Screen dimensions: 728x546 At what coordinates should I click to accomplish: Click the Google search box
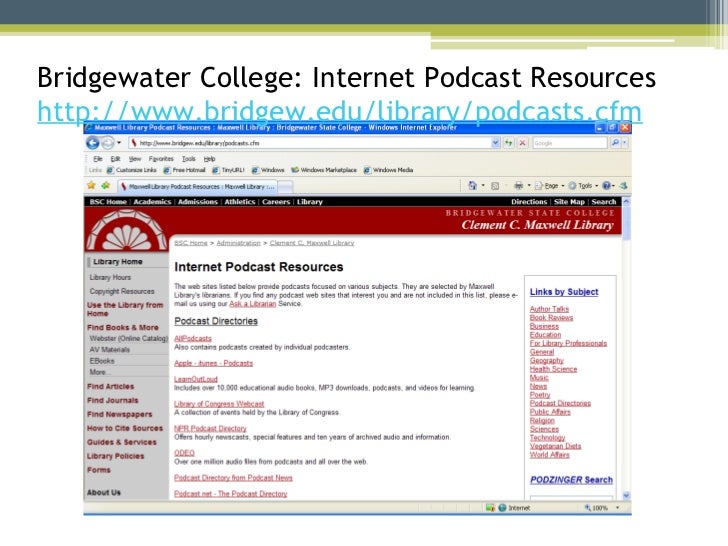point(569,143)
